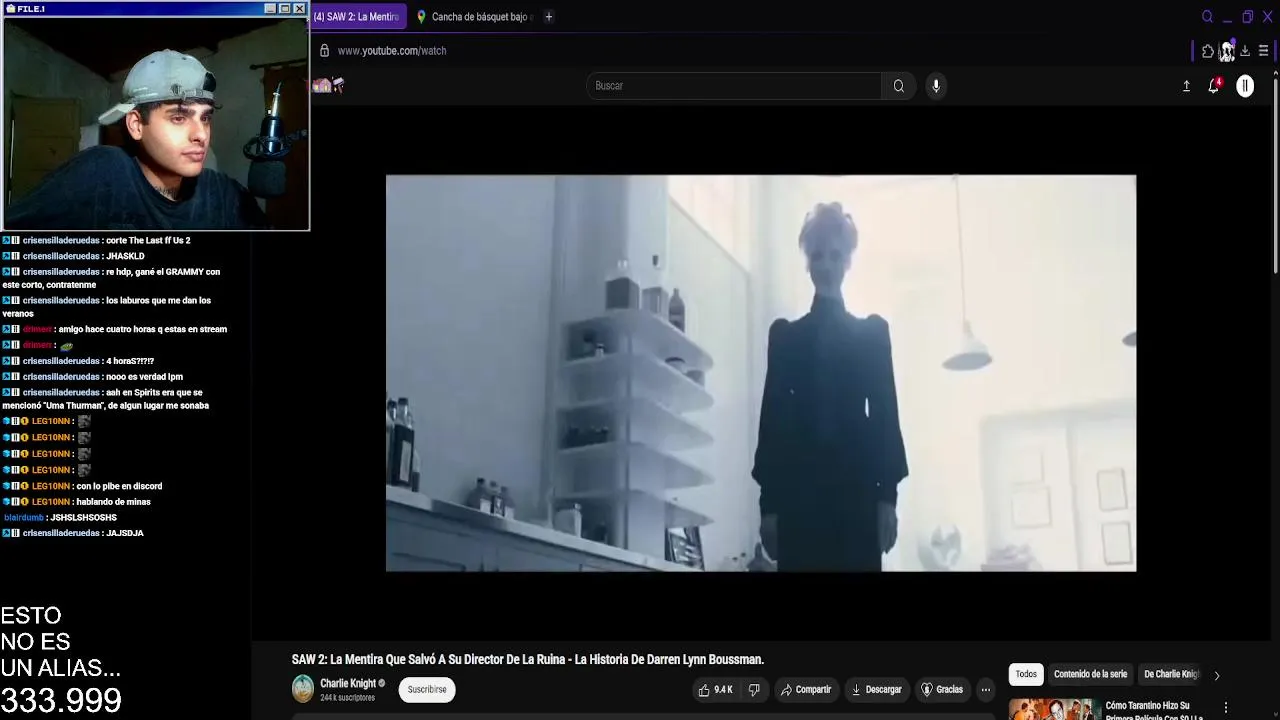The width and height of the screenshot is (1280, 720).
Task: Click the playing SAW 2 video
Action: pos(761,373)
